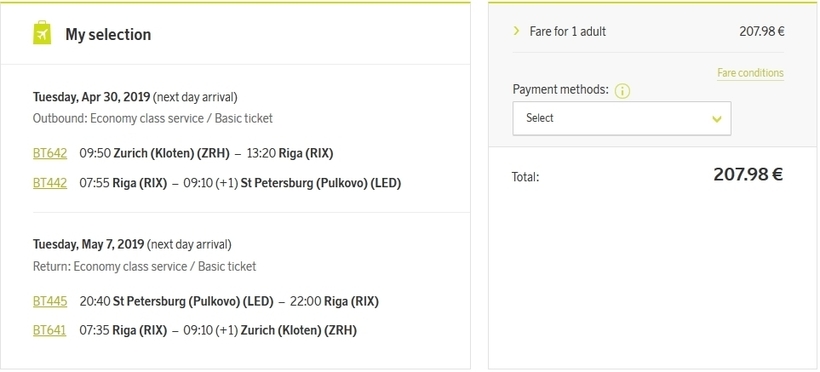Viewport: 820px width, 372px height.
Task: Open flight BT641 details link
Action: pos(49,331)
